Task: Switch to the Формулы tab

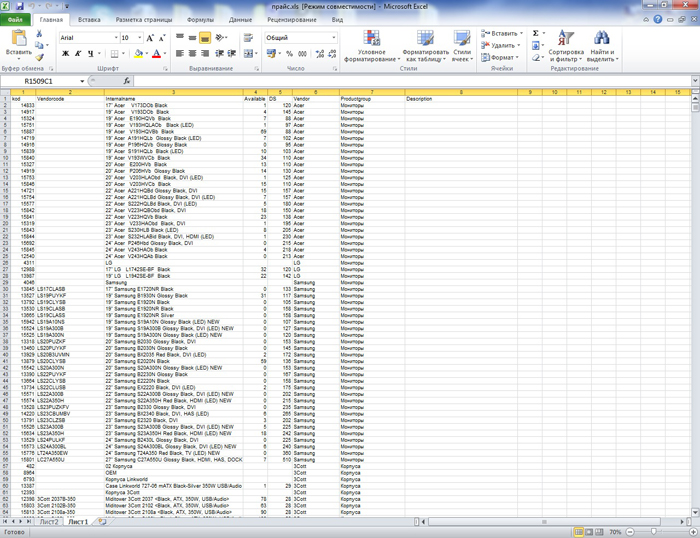Action: click(200, 20)
